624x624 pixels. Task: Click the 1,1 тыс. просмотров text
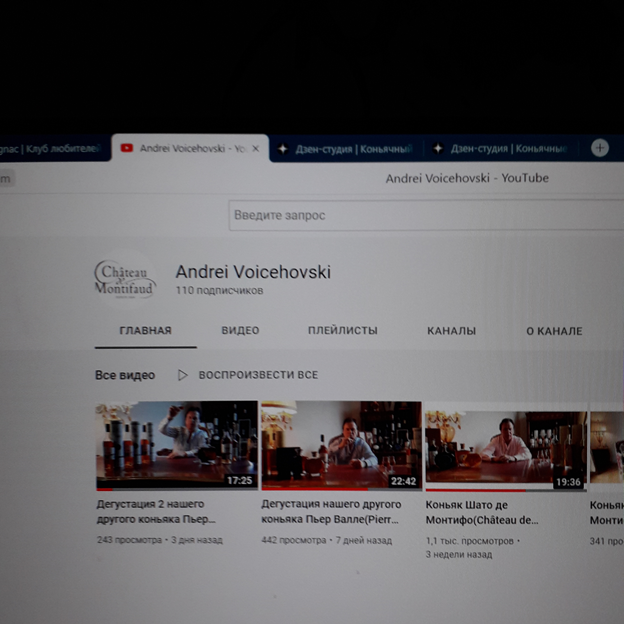pos(470,541)
